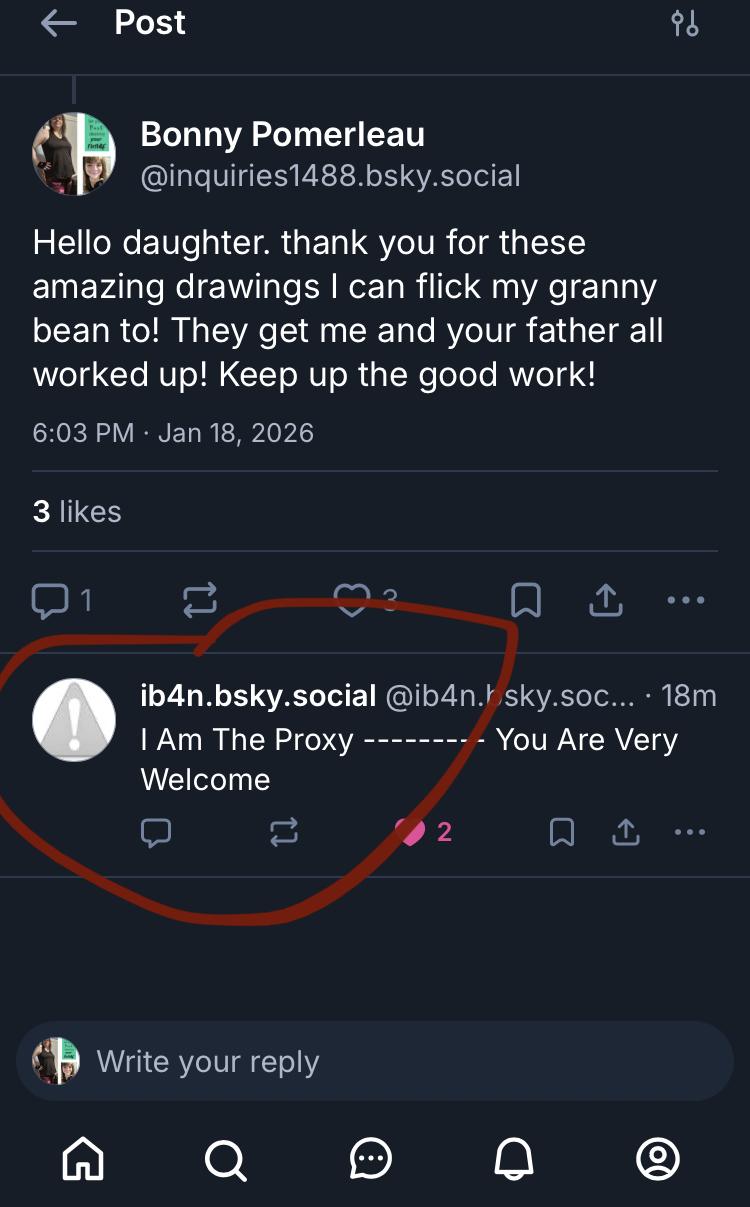Reply to ib4n.bsky.social's comment
This screenshot has width=750, height=1207.
pyautogui.click(x=156, y=832)
